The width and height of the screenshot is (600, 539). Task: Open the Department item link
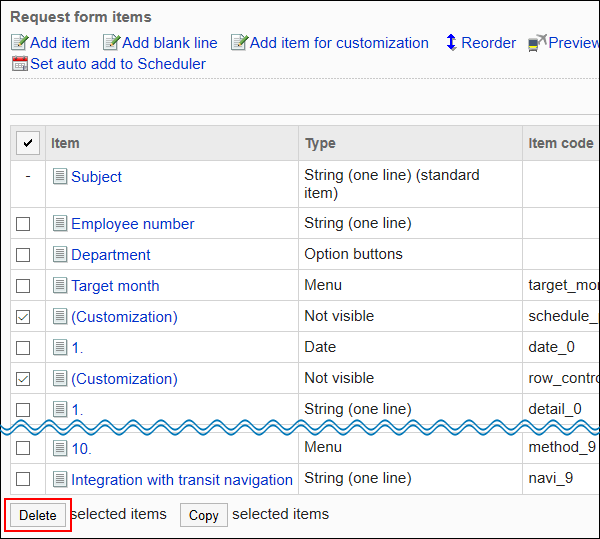pyautogui.click(x=111, y=255)
